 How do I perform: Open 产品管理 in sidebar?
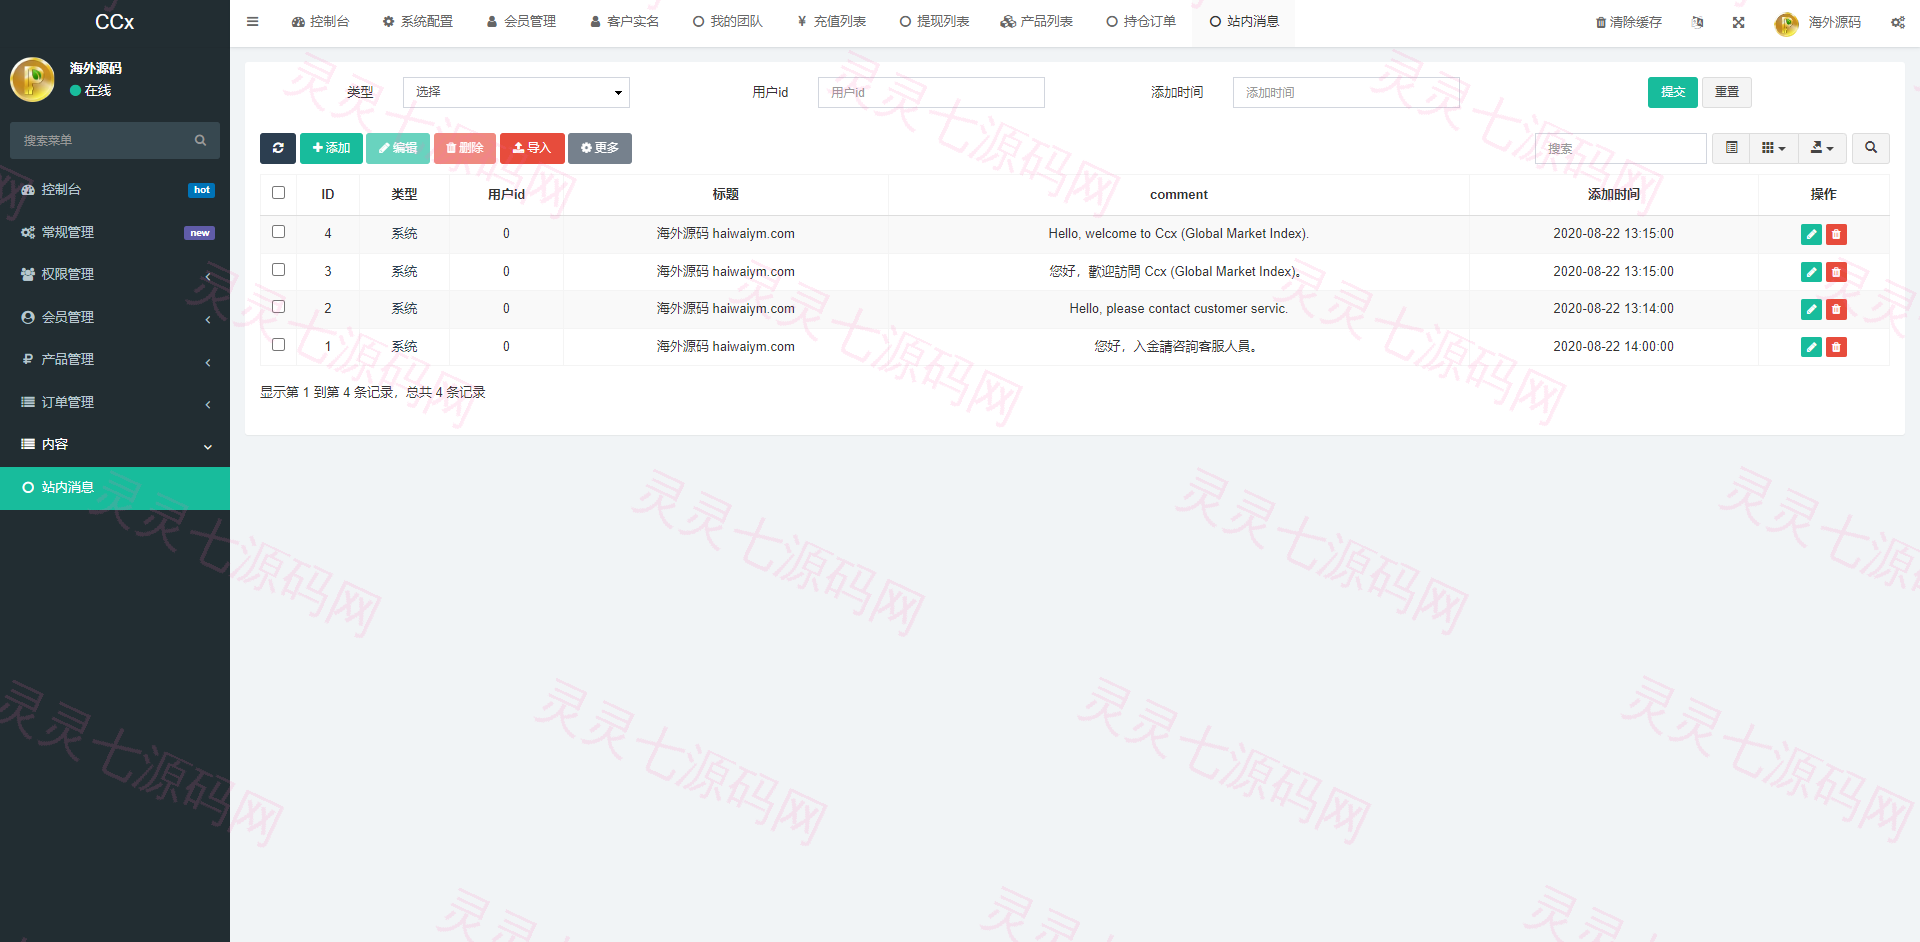pos(115,359)
